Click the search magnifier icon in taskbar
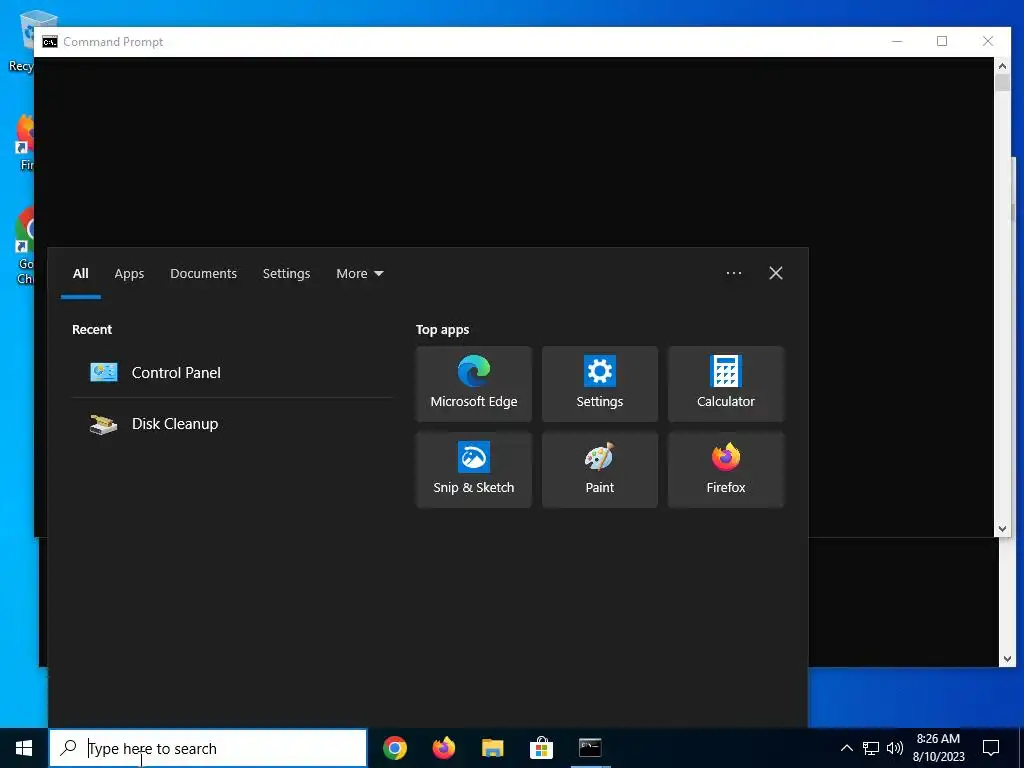Image resolution: width=1024 pixels, height=768 pixels. click(68, 748)
